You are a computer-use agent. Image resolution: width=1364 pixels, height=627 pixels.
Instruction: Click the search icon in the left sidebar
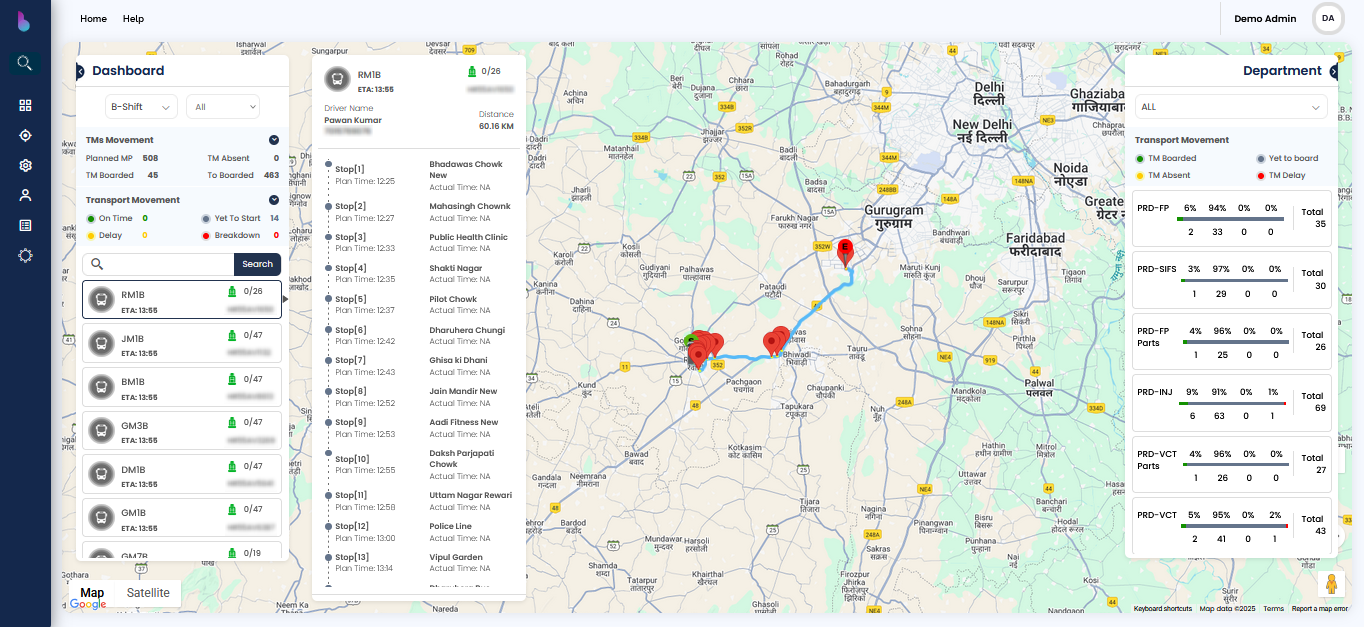coord(25,63)
